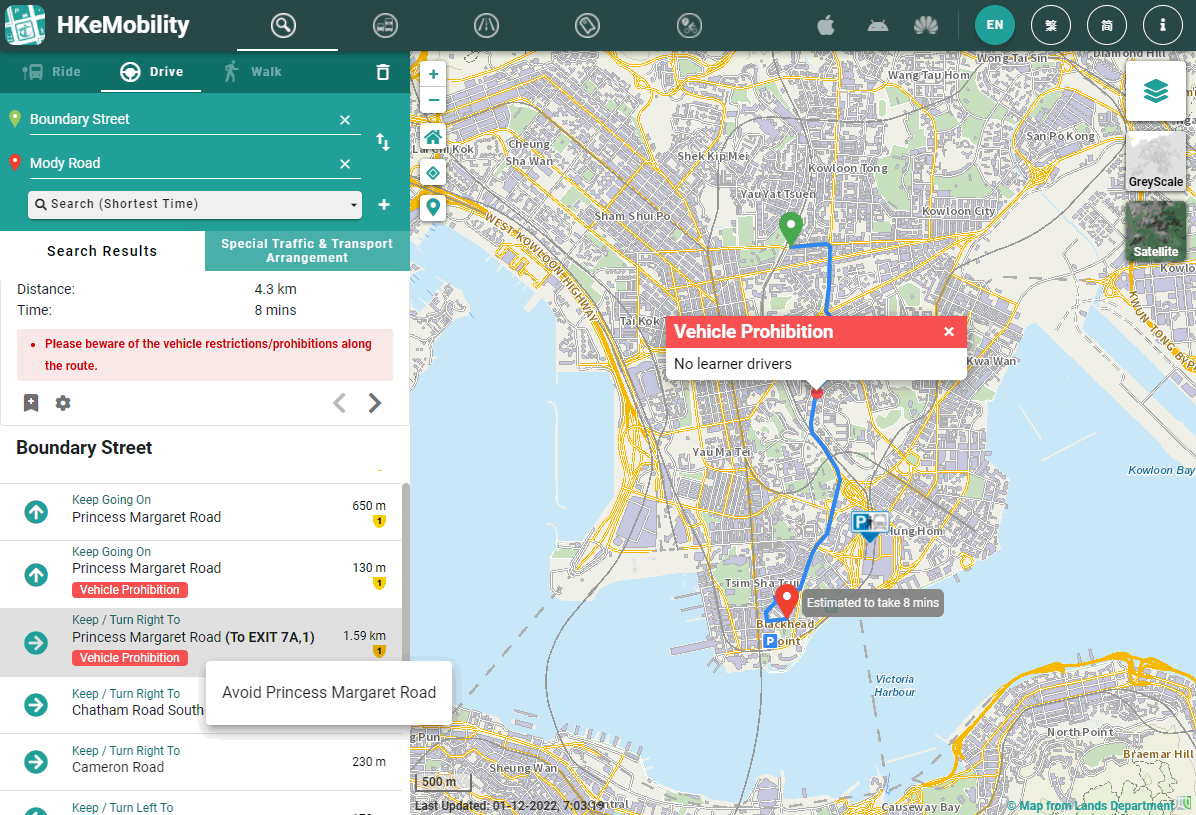The width and height of the screenshot is (1196, 815).
Task: Click the directions list scrollbar
Action: pos(406,572)
